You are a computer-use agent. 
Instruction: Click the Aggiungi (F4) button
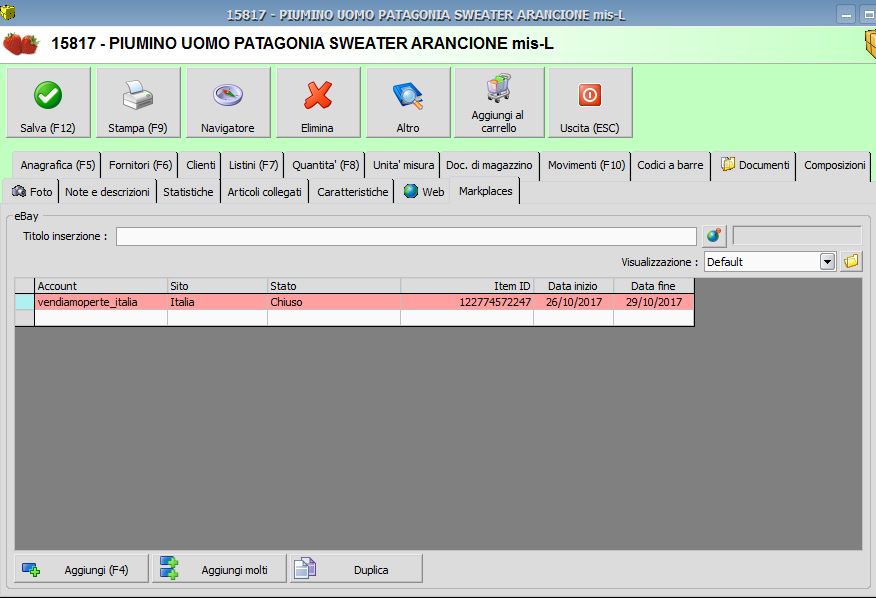(82, 569)
